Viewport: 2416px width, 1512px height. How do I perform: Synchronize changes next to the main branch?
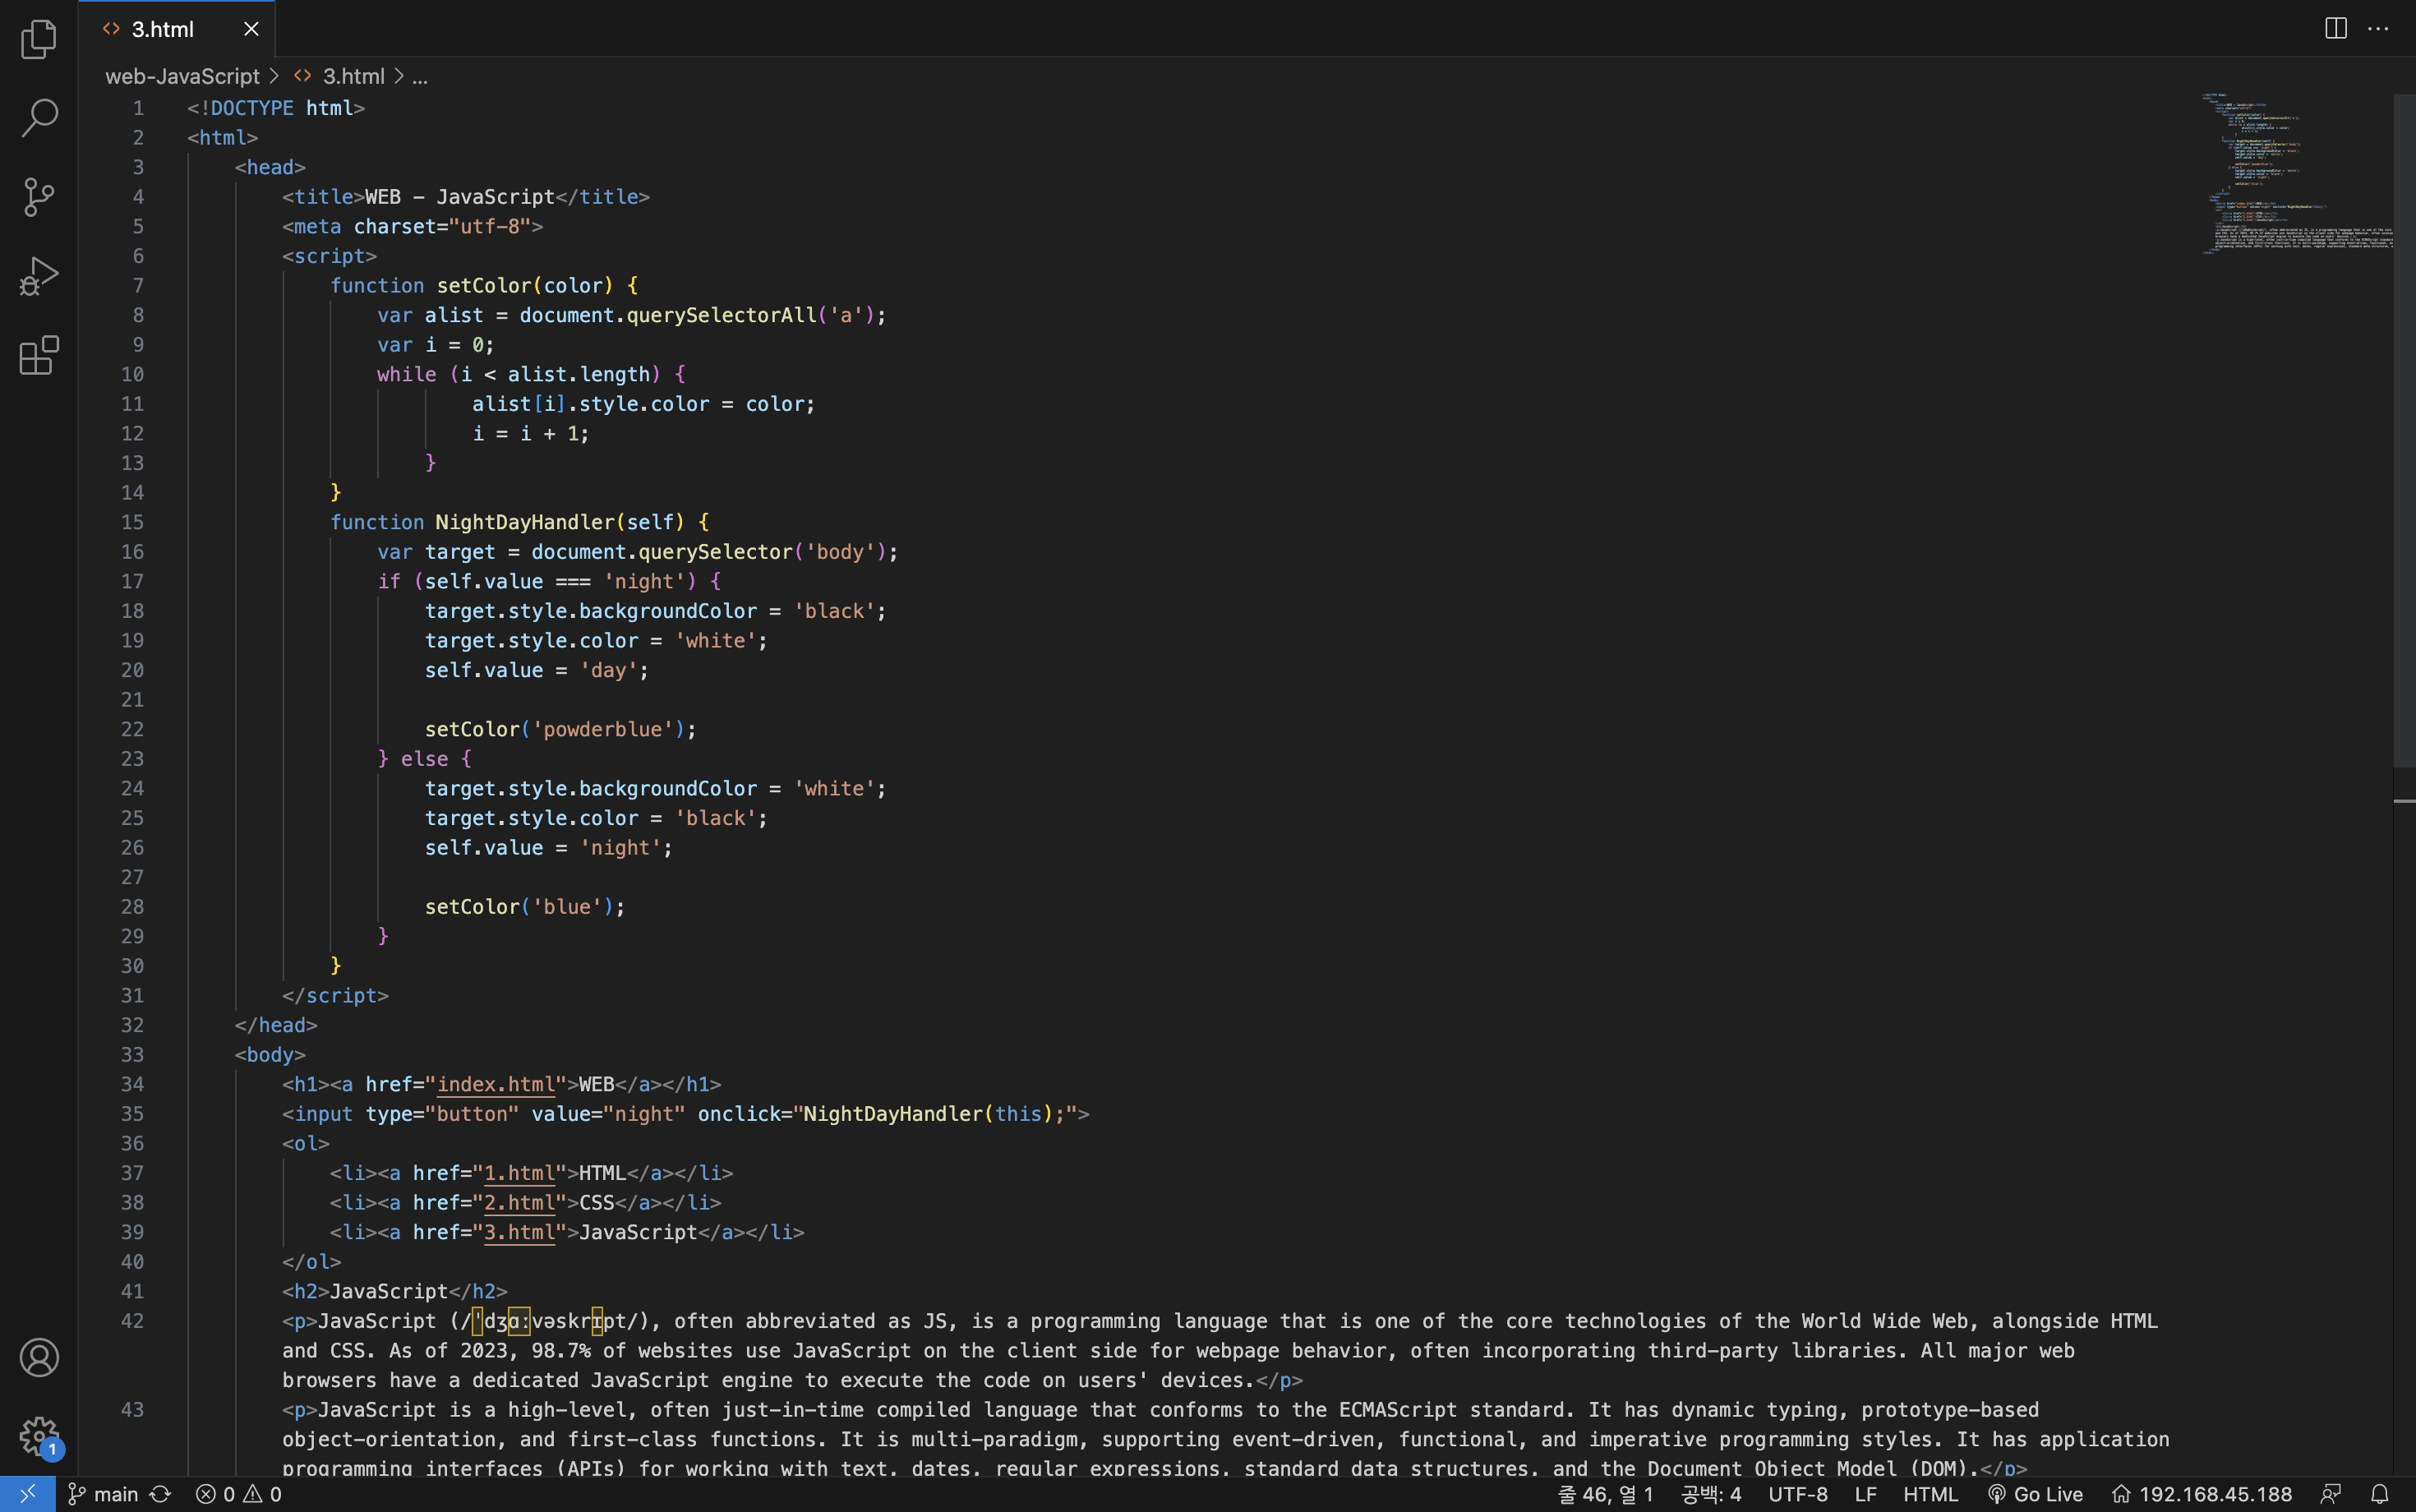coord(161,1493)
